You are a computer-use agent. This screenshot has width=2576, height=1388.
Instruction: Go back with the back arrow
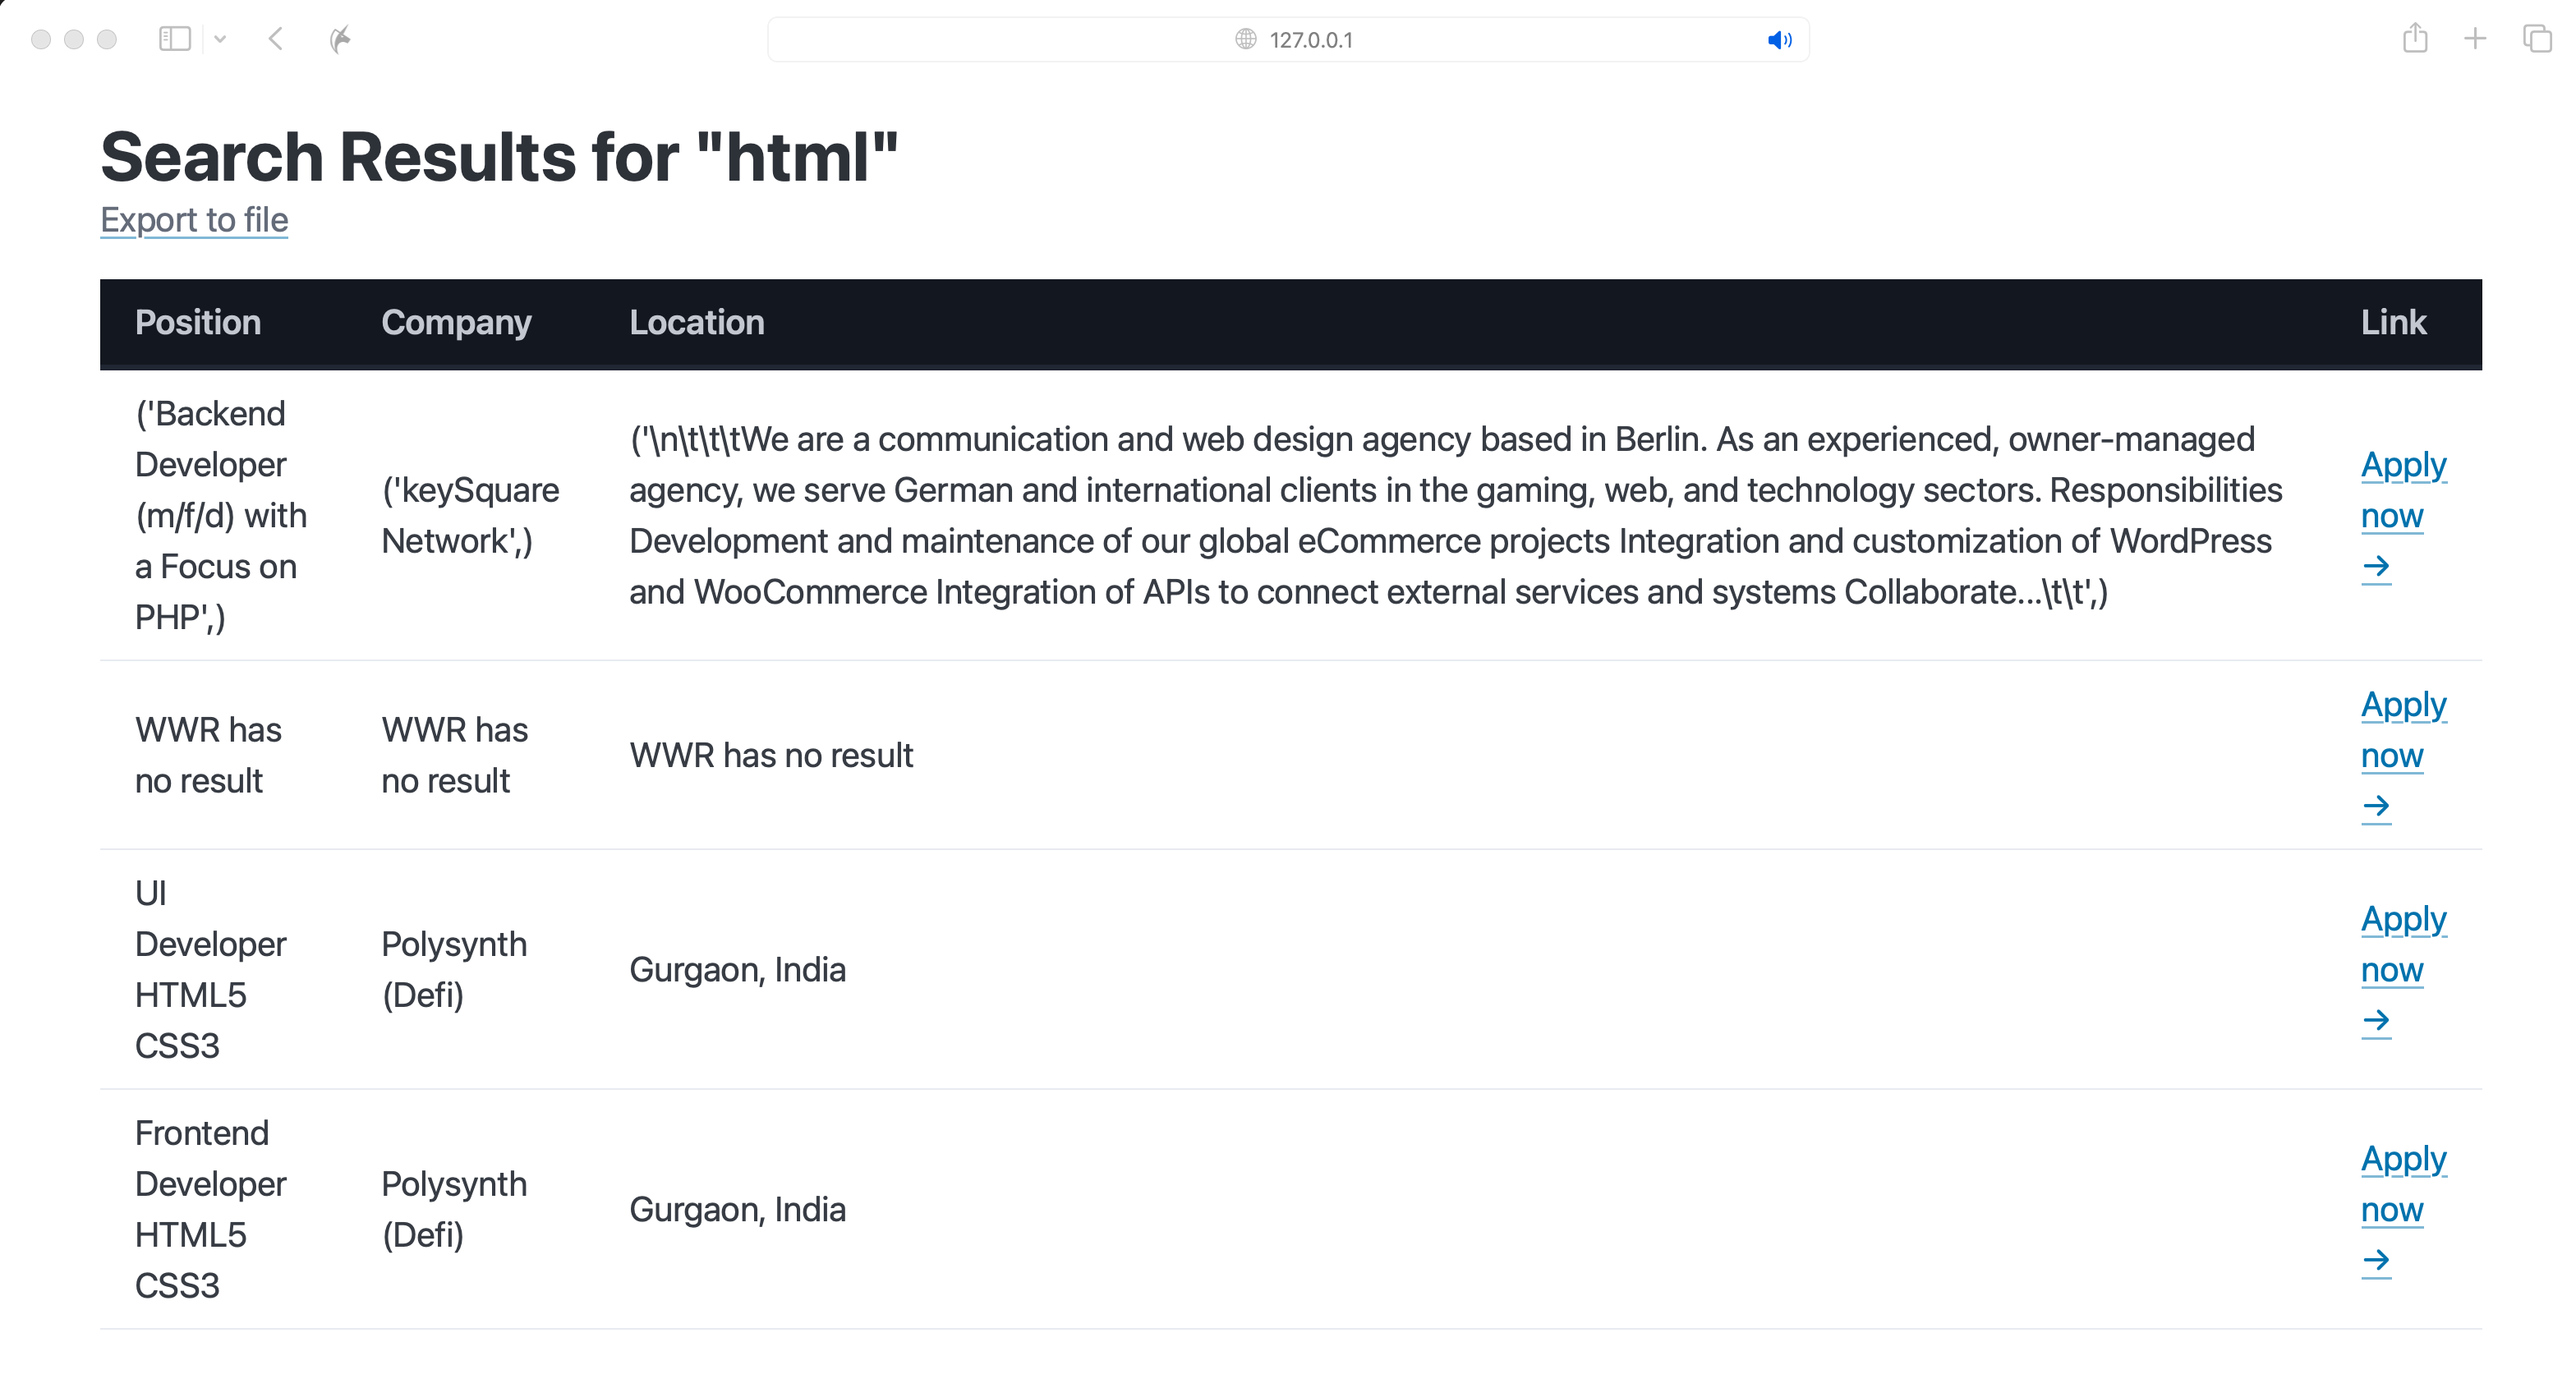coord(277,39)
